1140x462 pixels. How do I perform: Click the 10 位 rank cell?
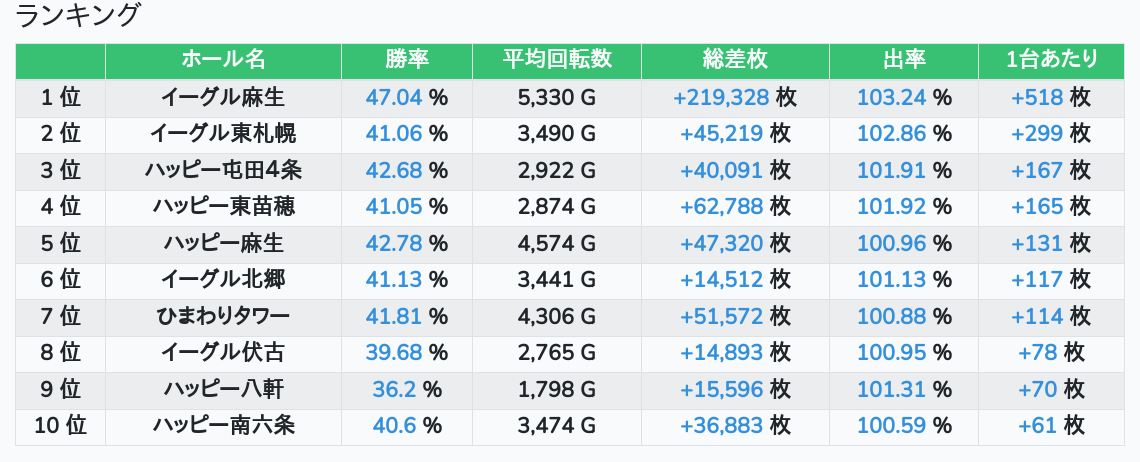60,426
